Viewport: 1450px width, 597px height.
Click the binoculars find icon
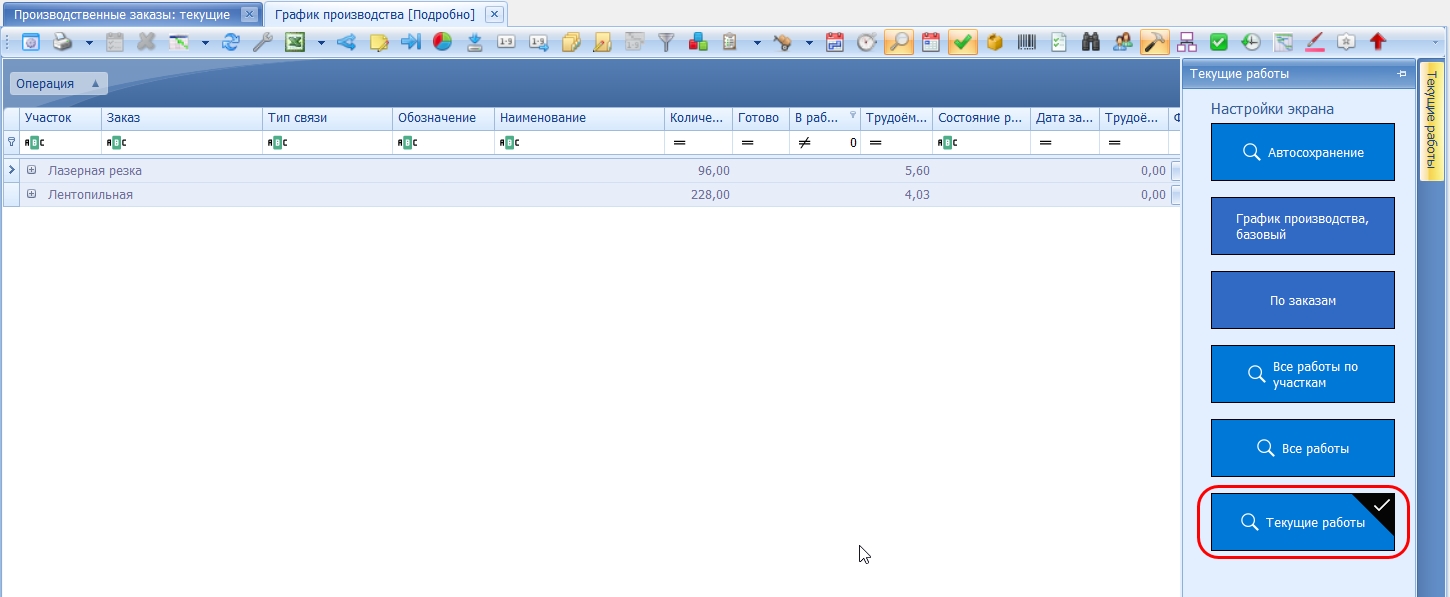click(x=1091, y=42)
